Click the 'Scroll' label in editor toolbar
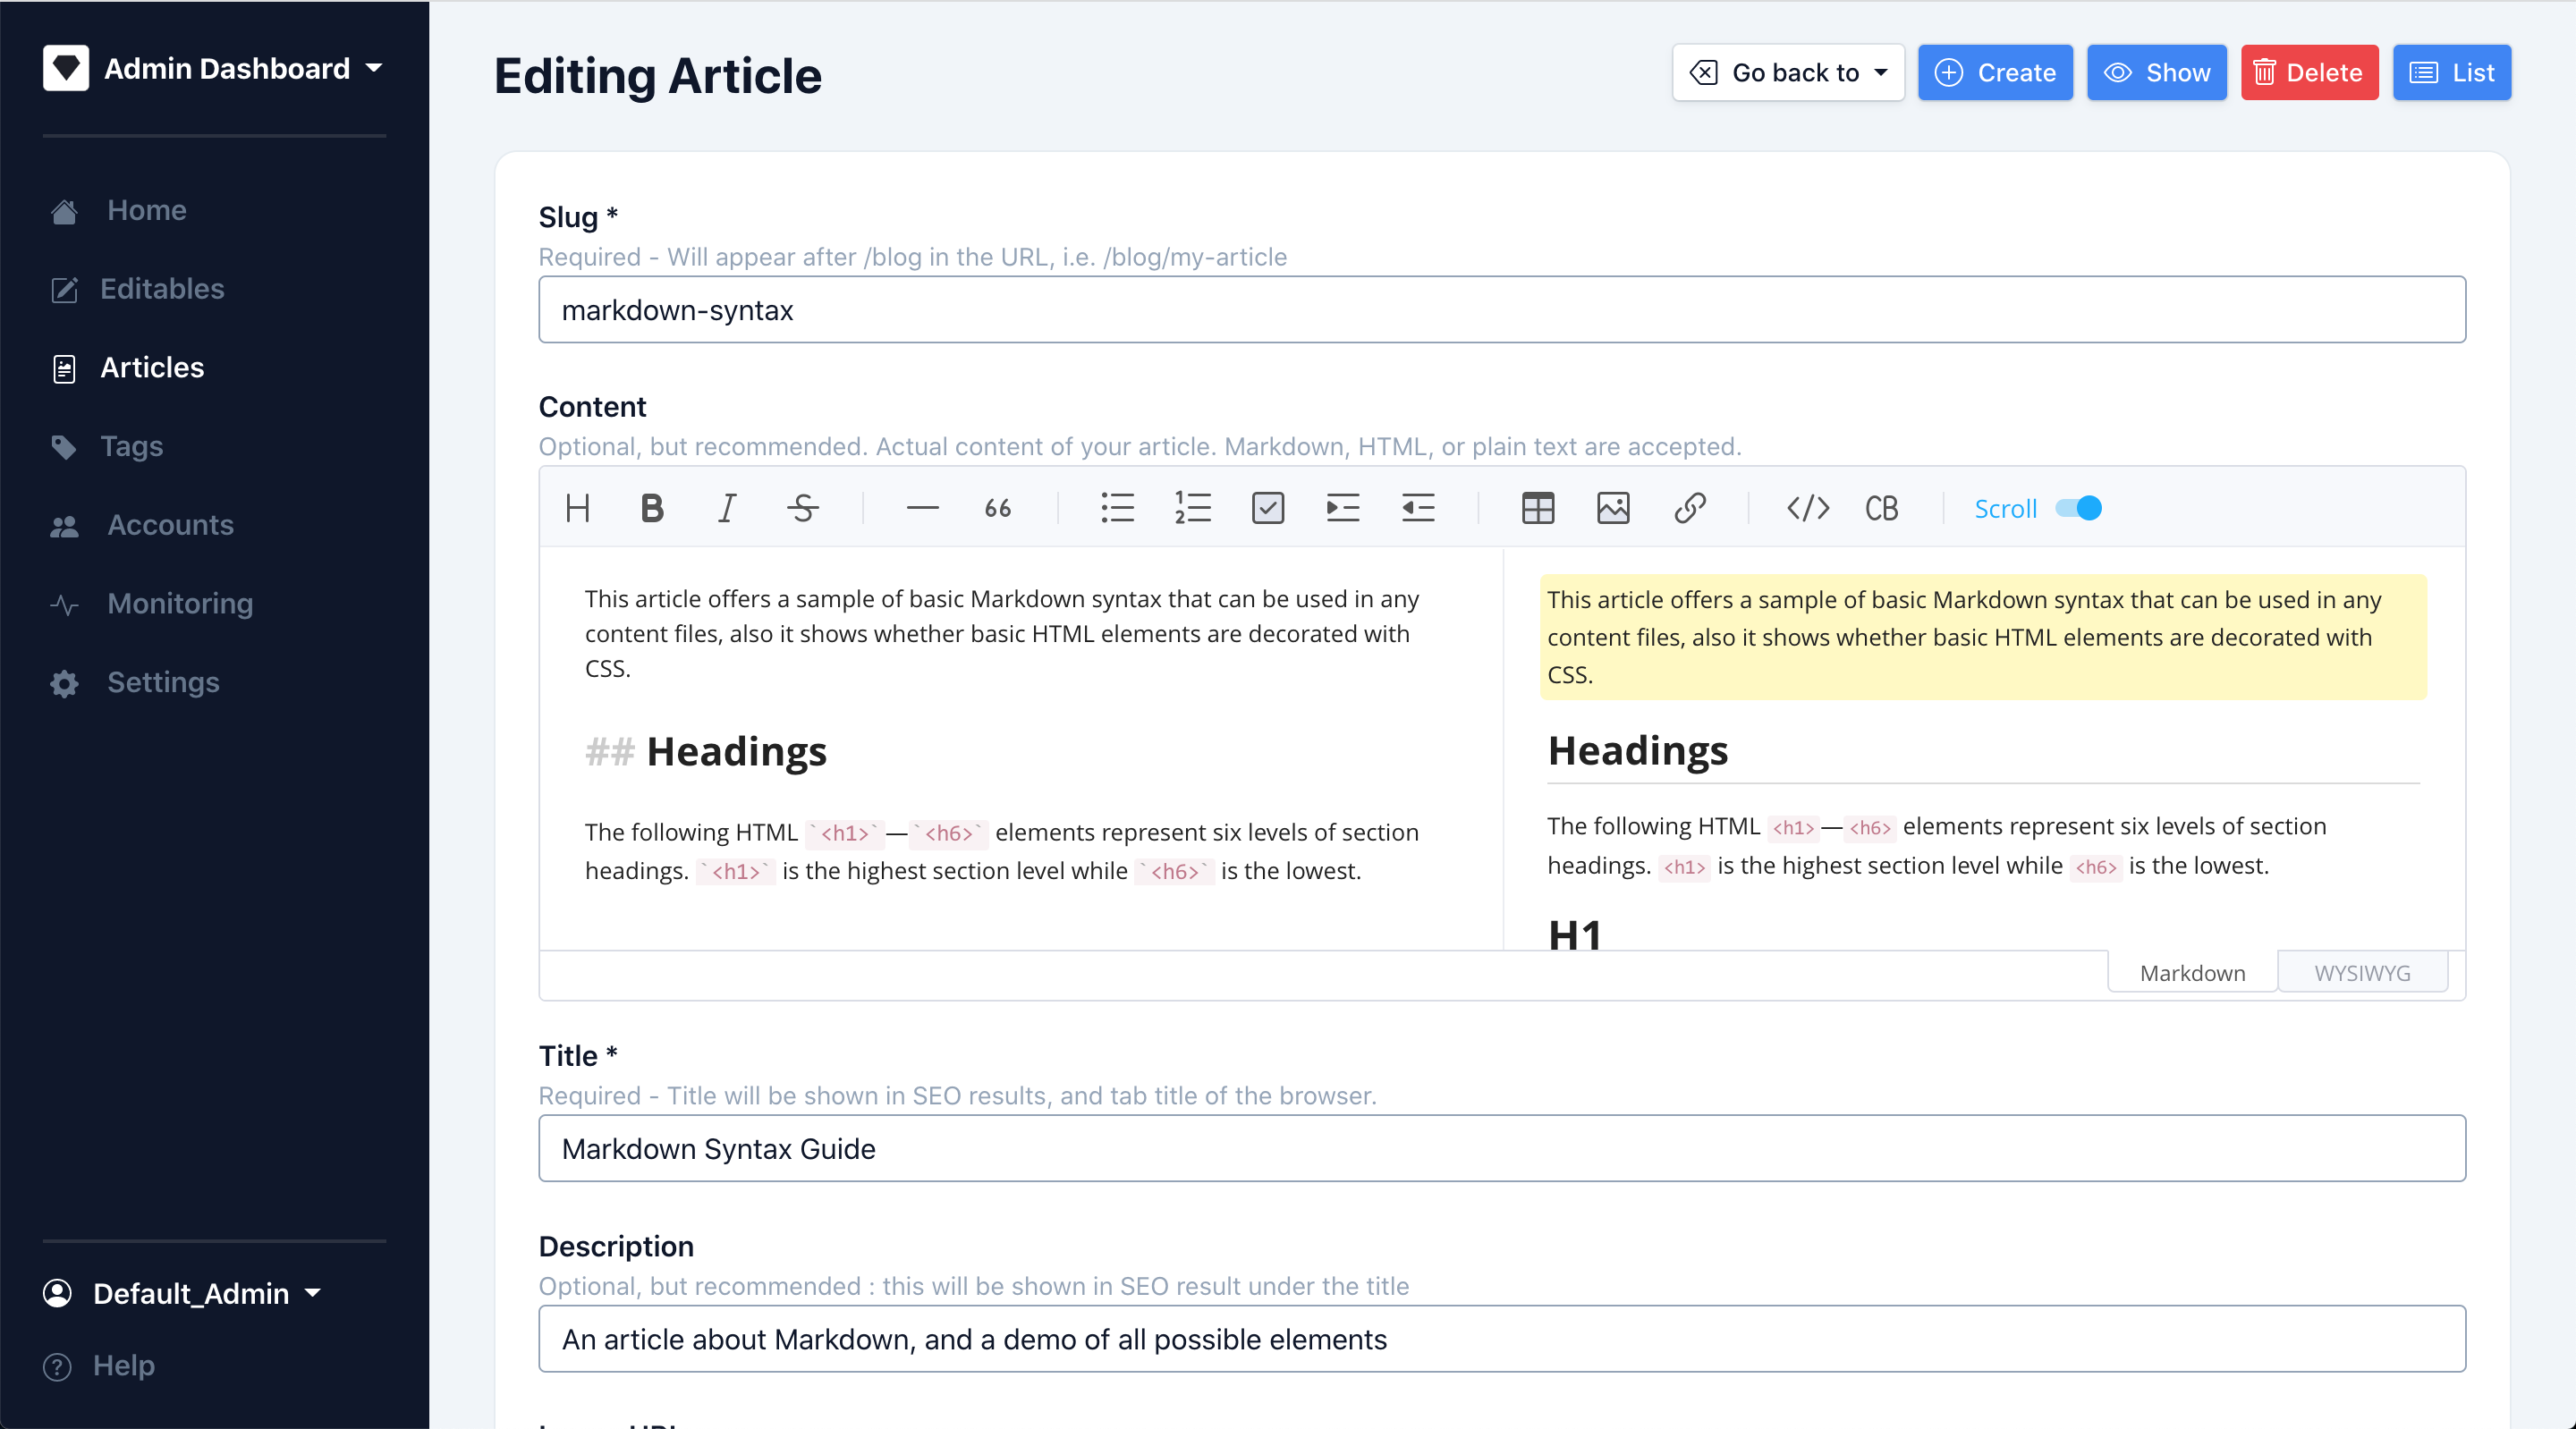2576x1429 pixels. tap(2005, 509)
